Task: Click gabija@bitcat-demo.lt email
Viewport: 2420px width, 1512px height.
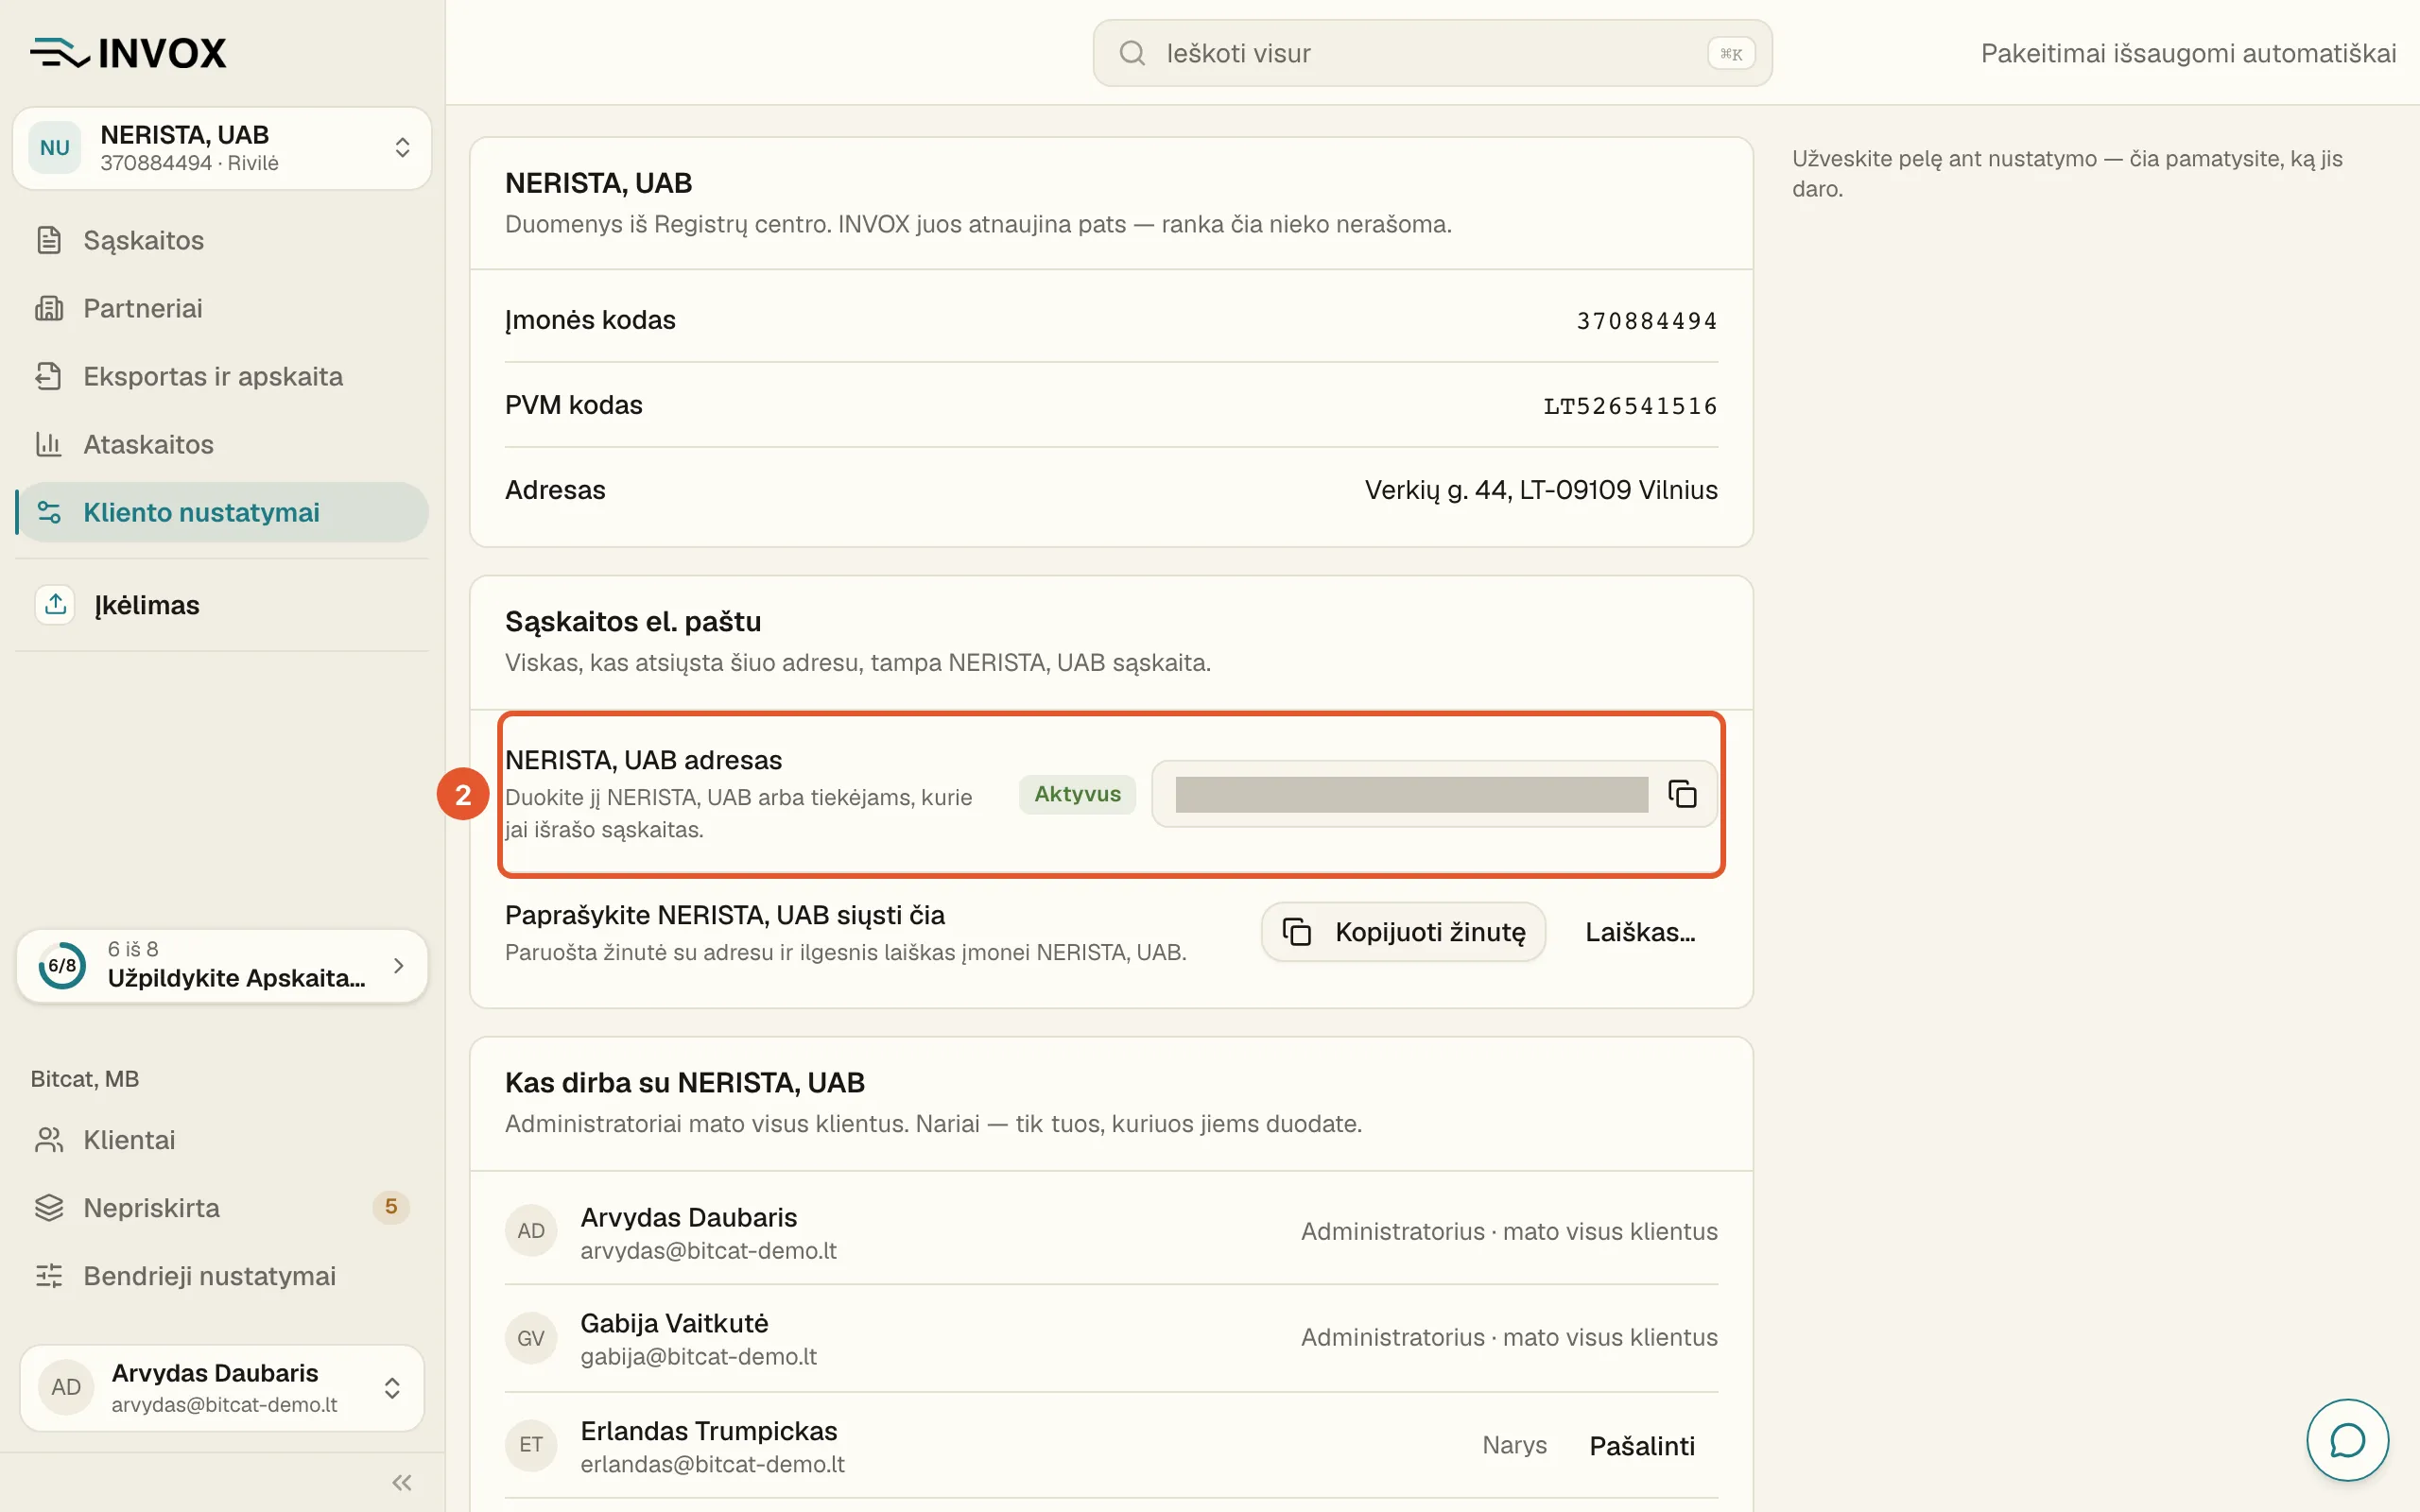Action: point(698,1356)
